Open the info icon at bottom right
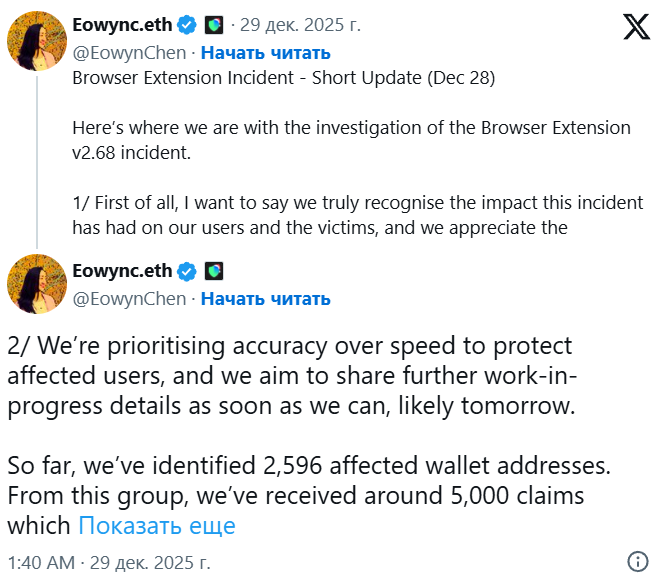This screenshot has width=669, height=575. click(636, 560)
